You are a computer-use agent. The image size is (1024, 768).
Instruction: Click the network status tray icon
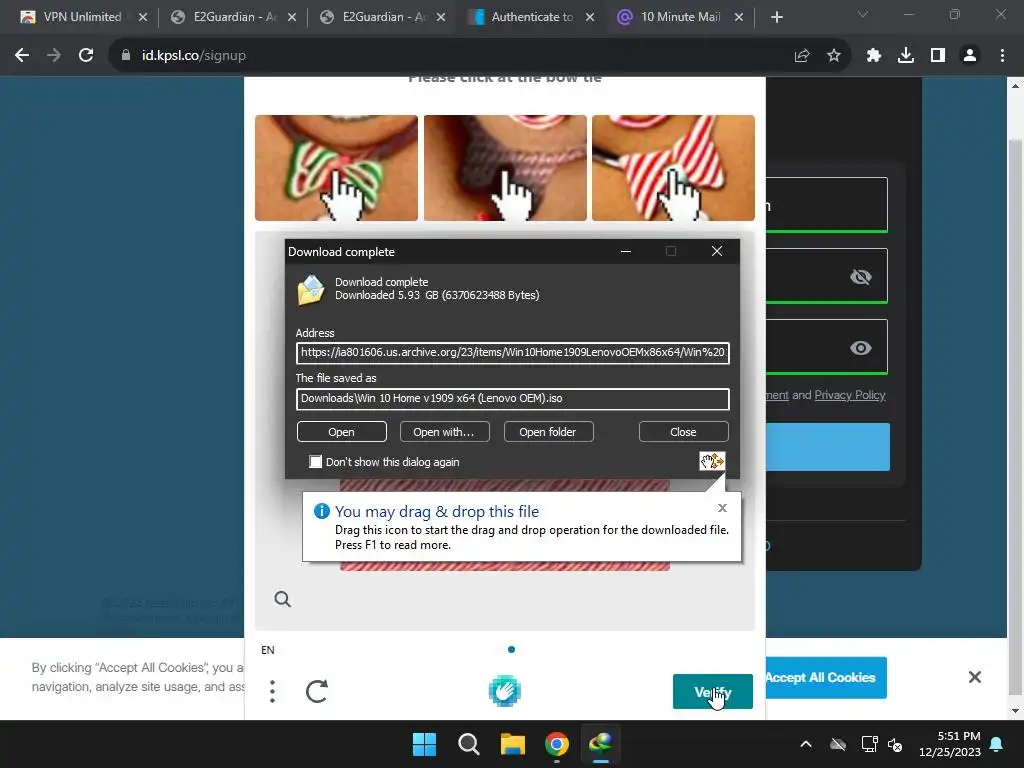click(870, 744)
